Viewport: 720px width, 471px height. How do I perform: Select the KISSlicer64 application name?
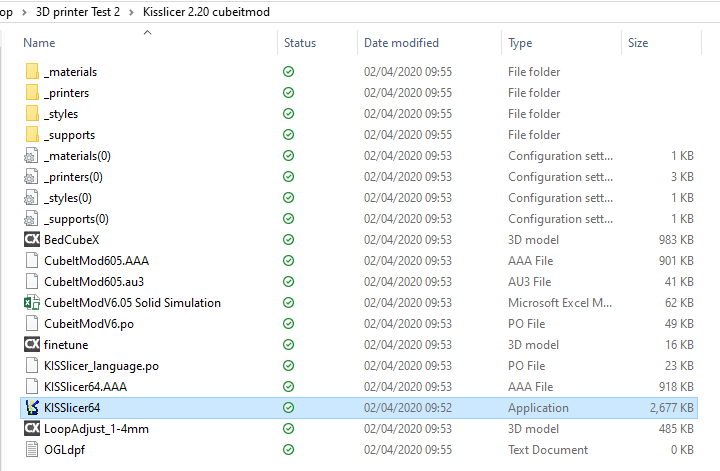[x=72, y=408]
